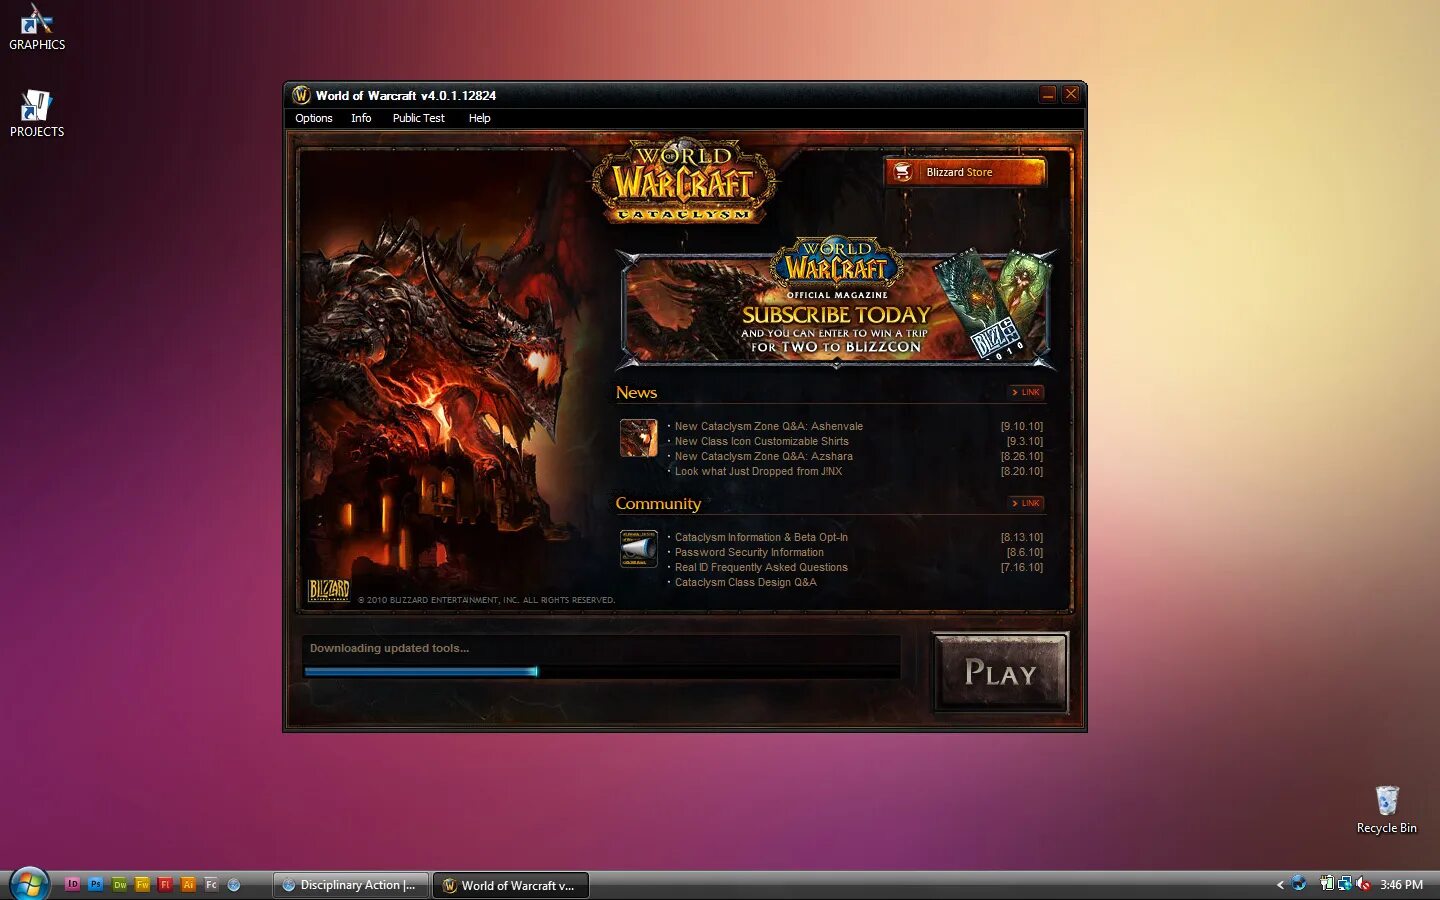Minimize the World of Warcraft launcher

[x=1048, y=94]
